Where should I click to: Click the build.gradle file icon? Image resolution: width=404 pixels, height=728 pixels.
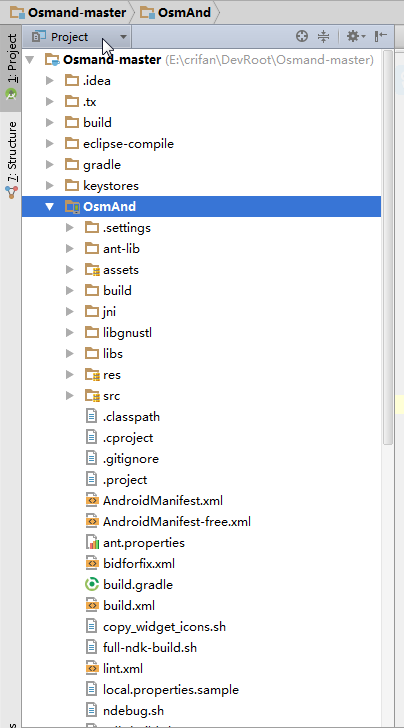pos(92,585)
